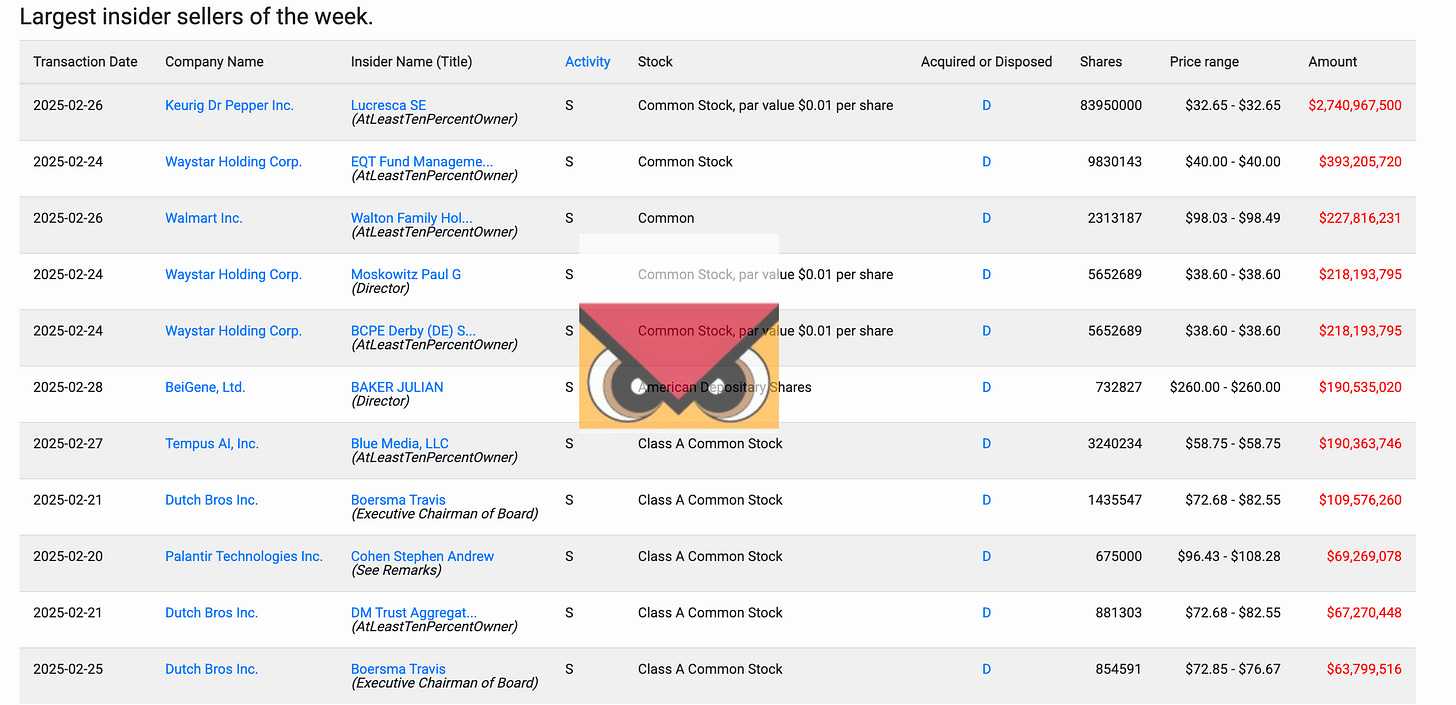The height and width of the screenshot is (705, 1456).
Task: View insider Blue Media, LLC
Action: coord(400,443)
